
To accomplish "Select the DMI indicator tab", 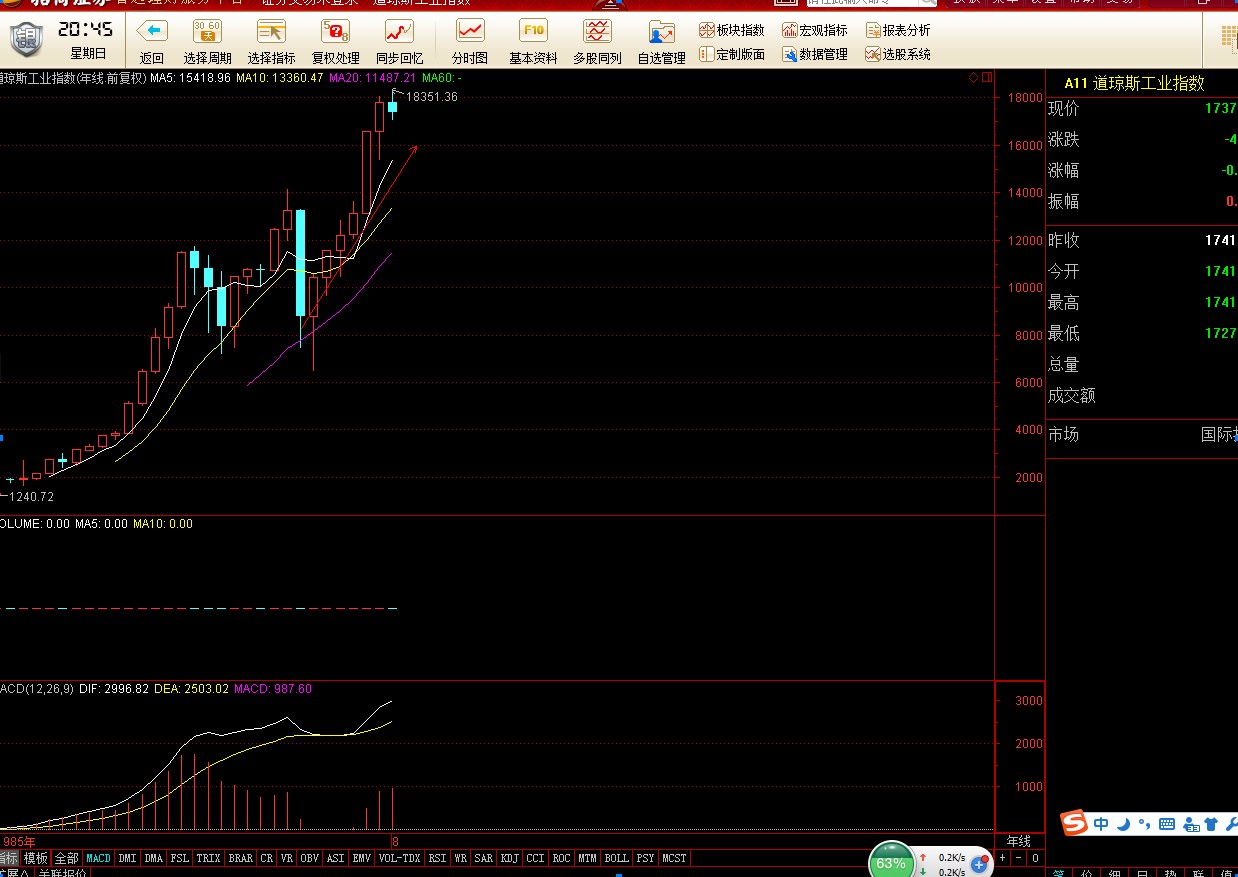I will 127,858.
